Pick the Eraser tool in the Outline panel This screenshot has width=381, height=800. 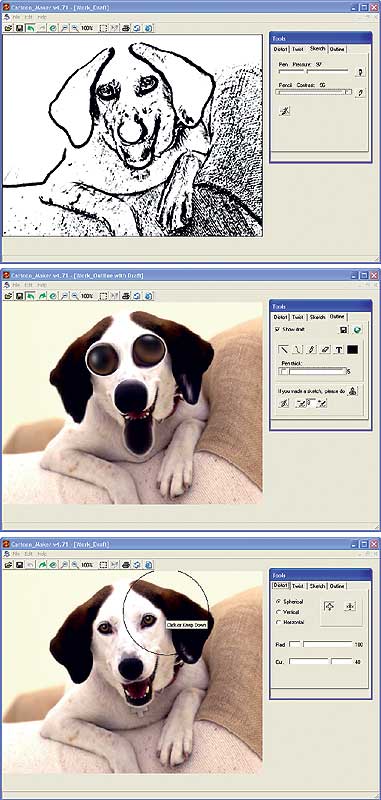coord(325,349)
